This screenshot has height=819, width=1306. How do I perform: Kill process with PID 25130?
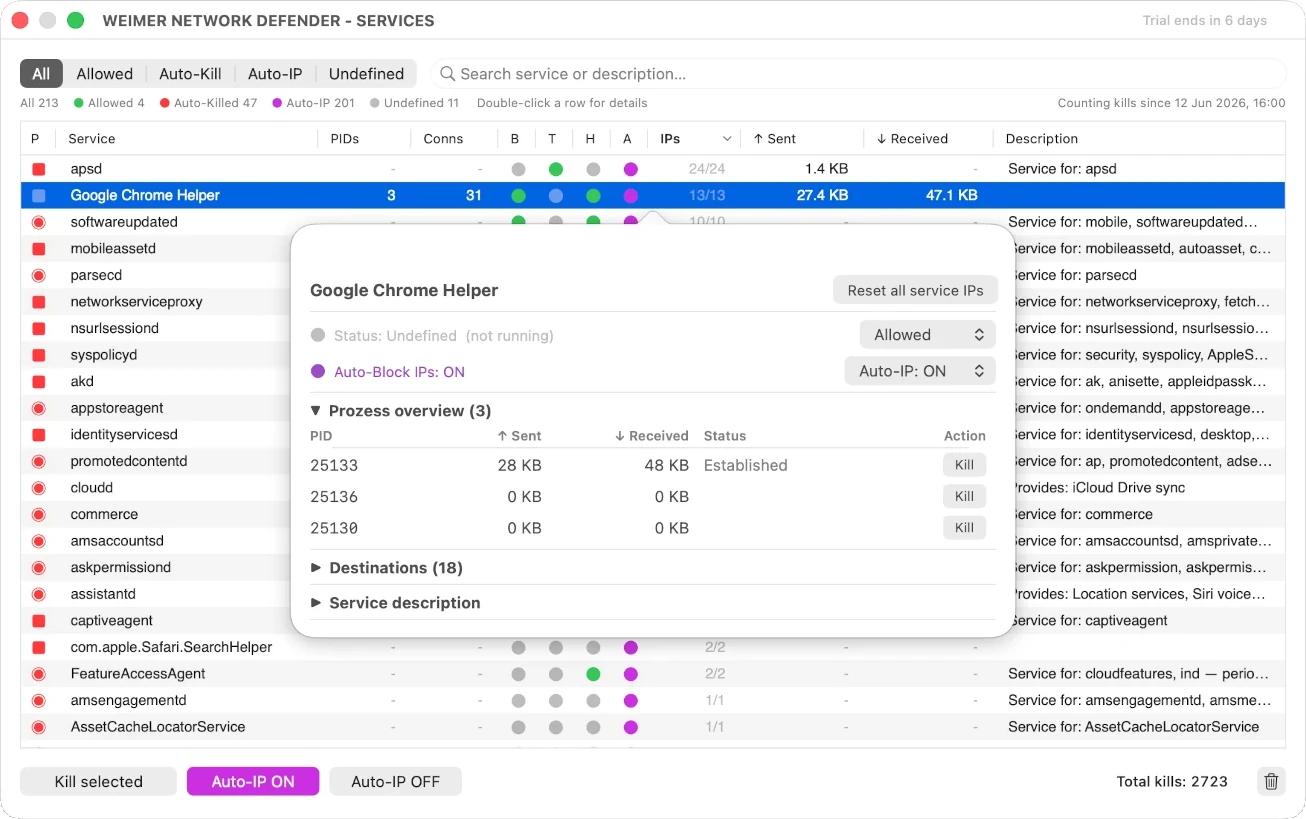click(x=964, y=528)
